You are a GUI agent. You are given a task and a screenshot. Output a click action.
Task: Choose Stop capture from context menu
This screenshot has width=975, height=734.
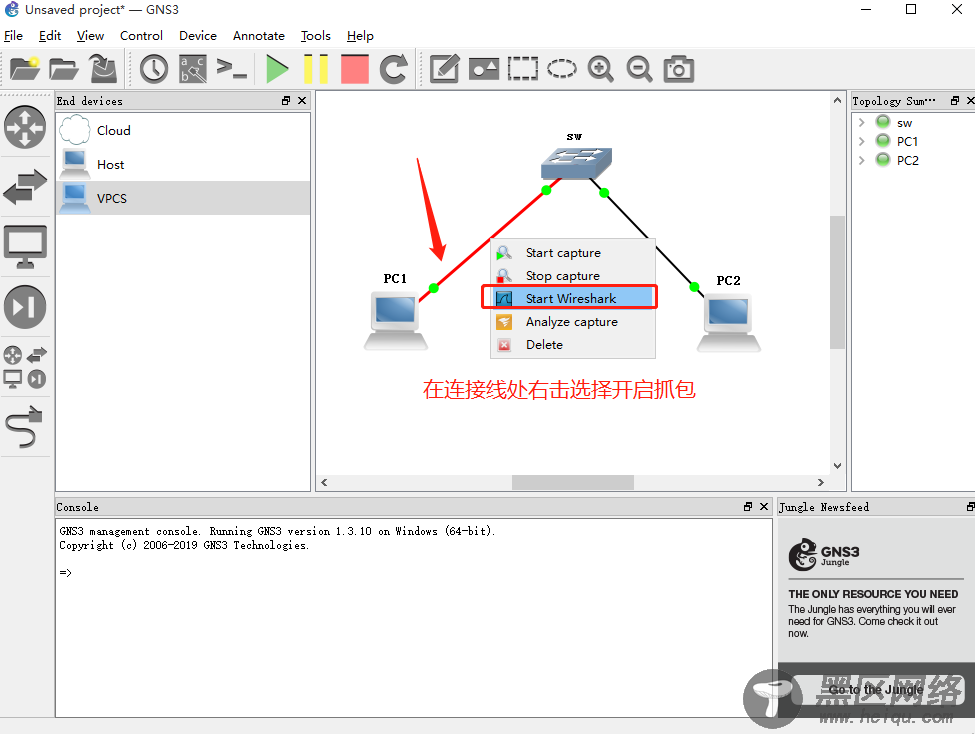pyautogui.click(x=573, y=276)
